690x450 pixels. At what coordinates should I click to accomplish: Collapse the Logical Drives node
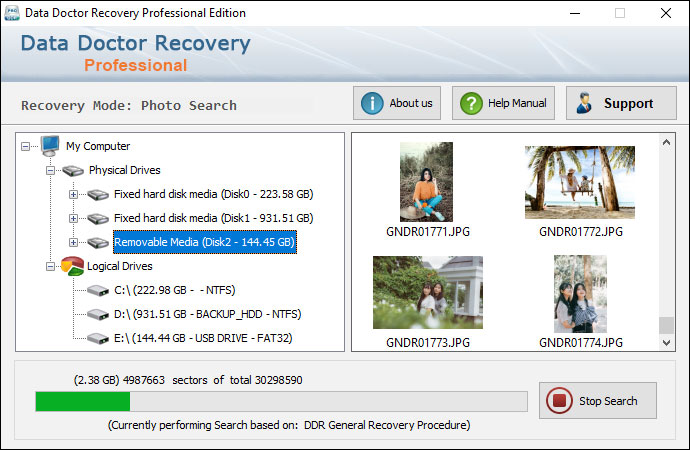(50, 266)
